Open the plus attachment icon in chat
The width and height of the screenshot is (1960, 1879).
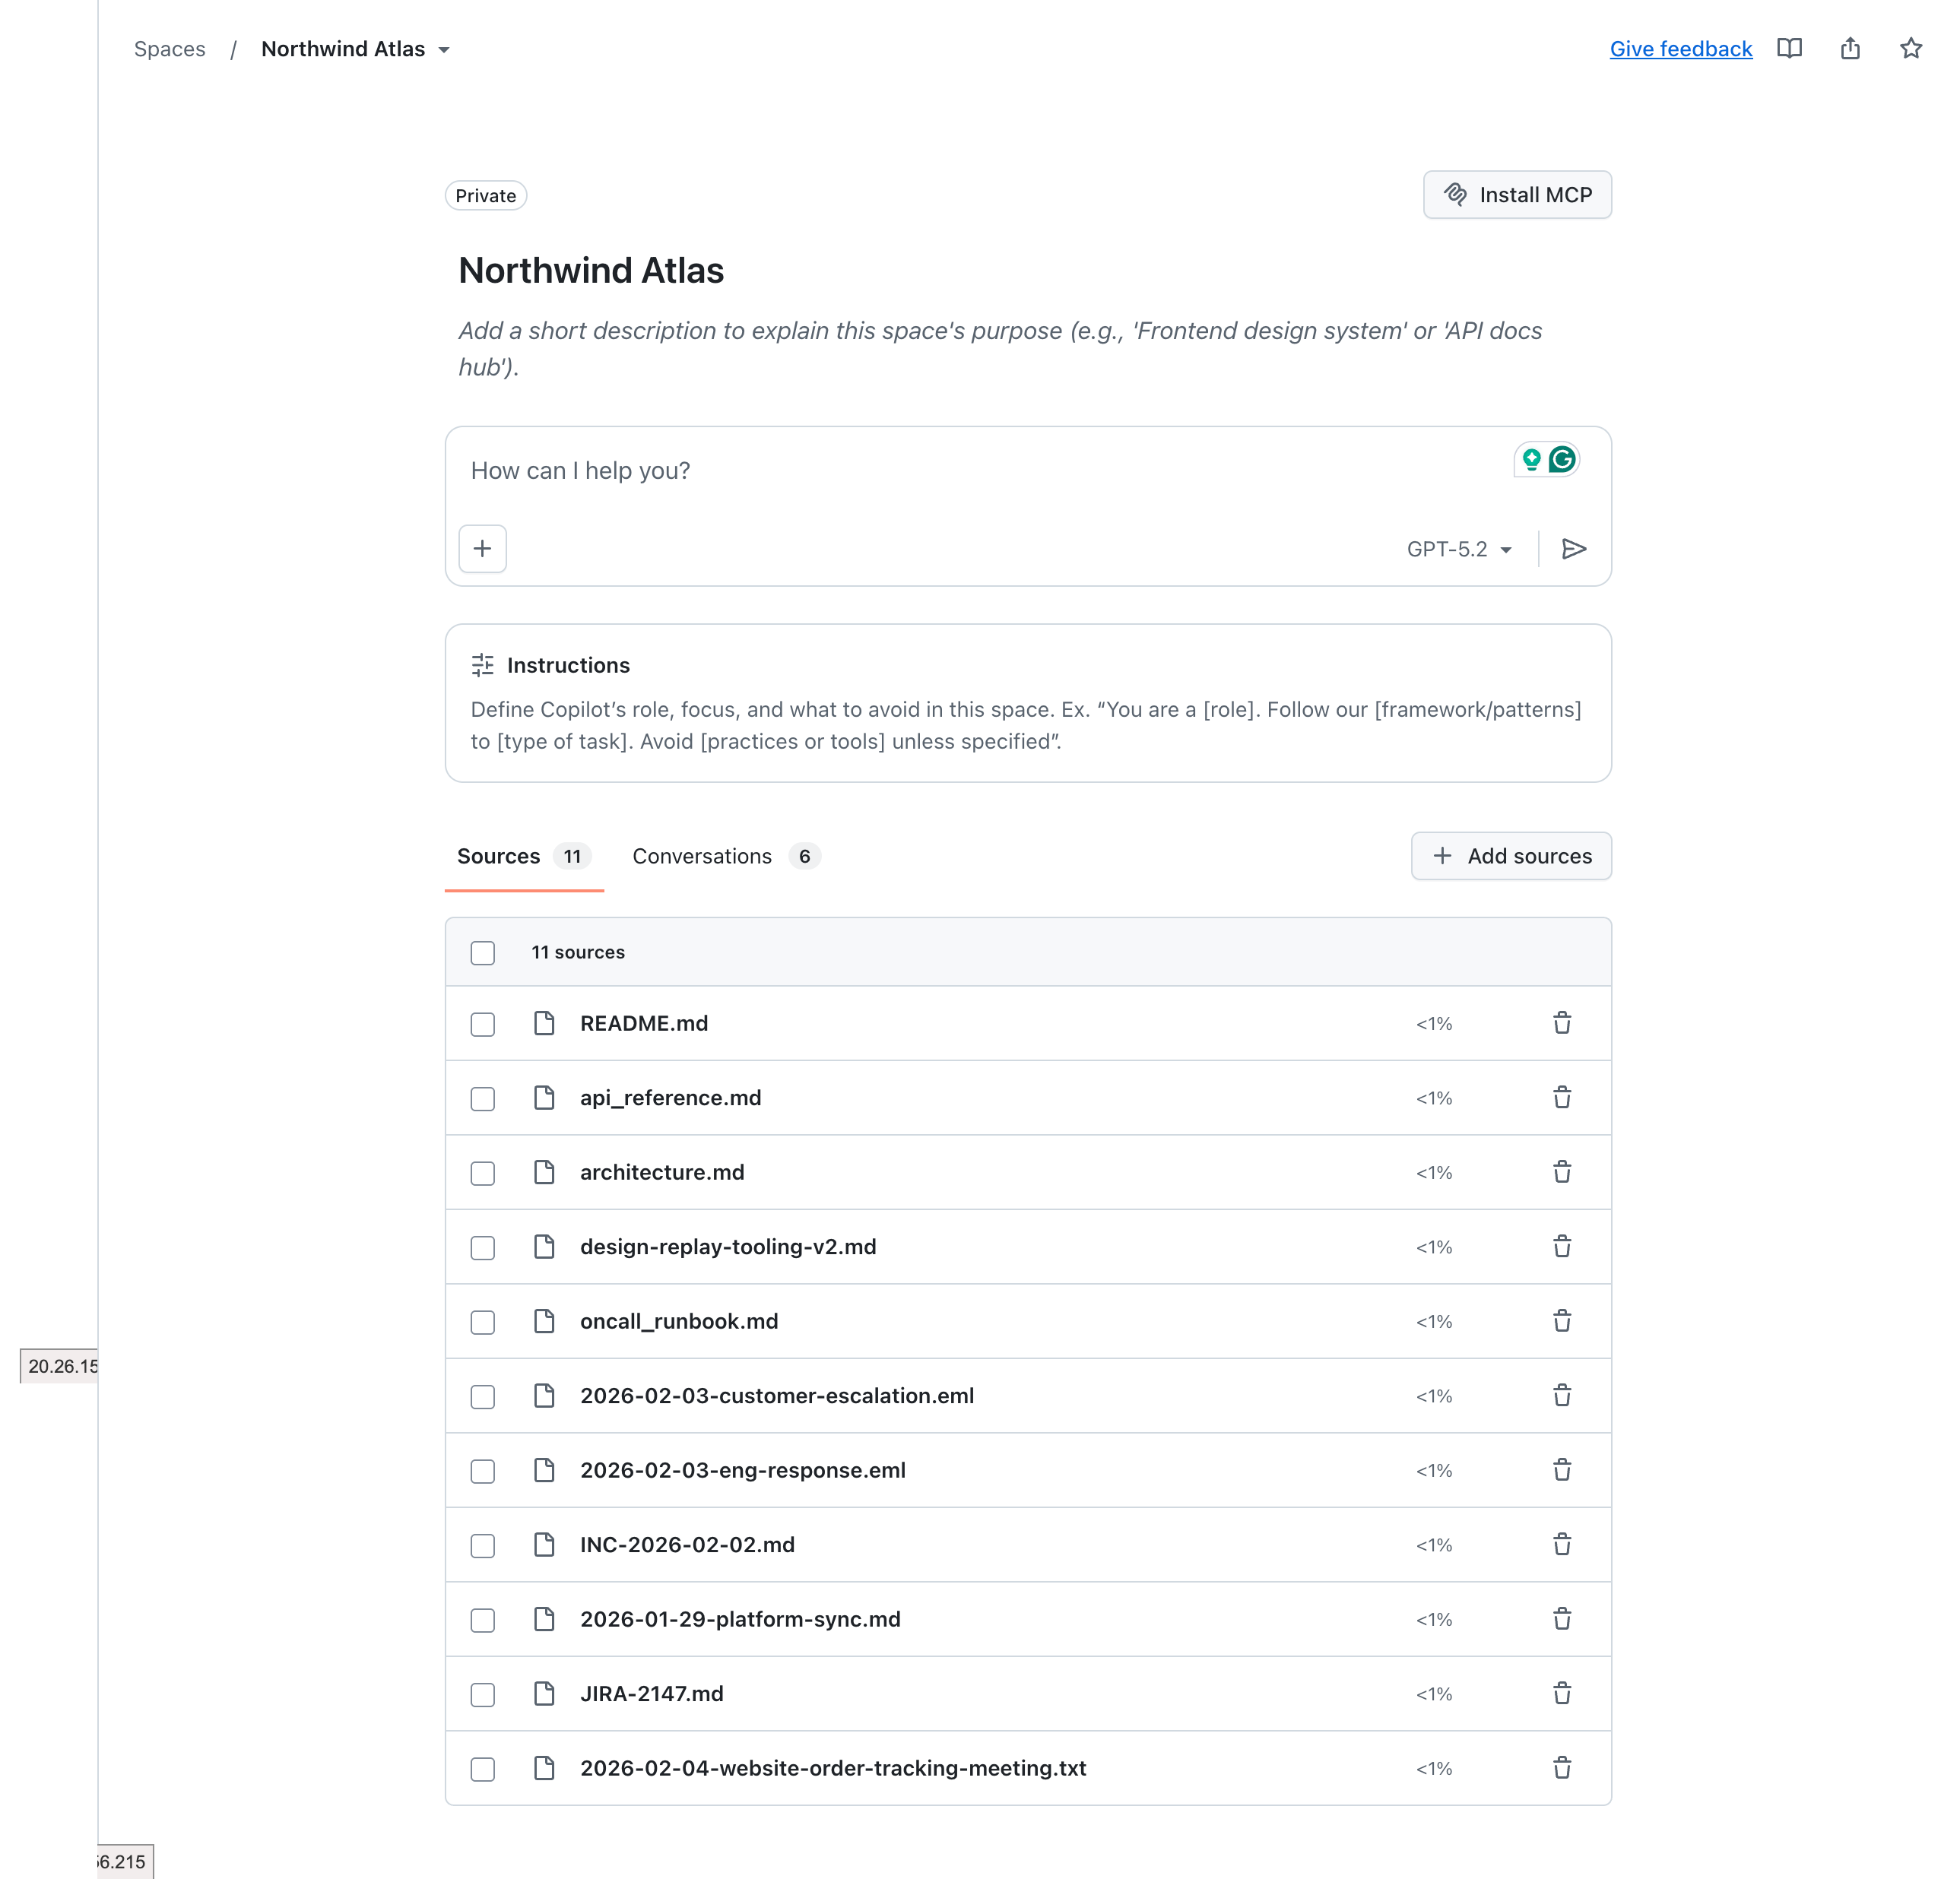tap(482, 548)
